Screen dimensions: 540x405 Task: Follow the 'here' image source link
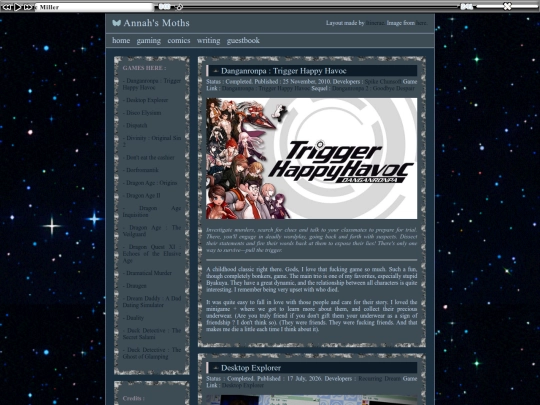click(x=421, y=23)
